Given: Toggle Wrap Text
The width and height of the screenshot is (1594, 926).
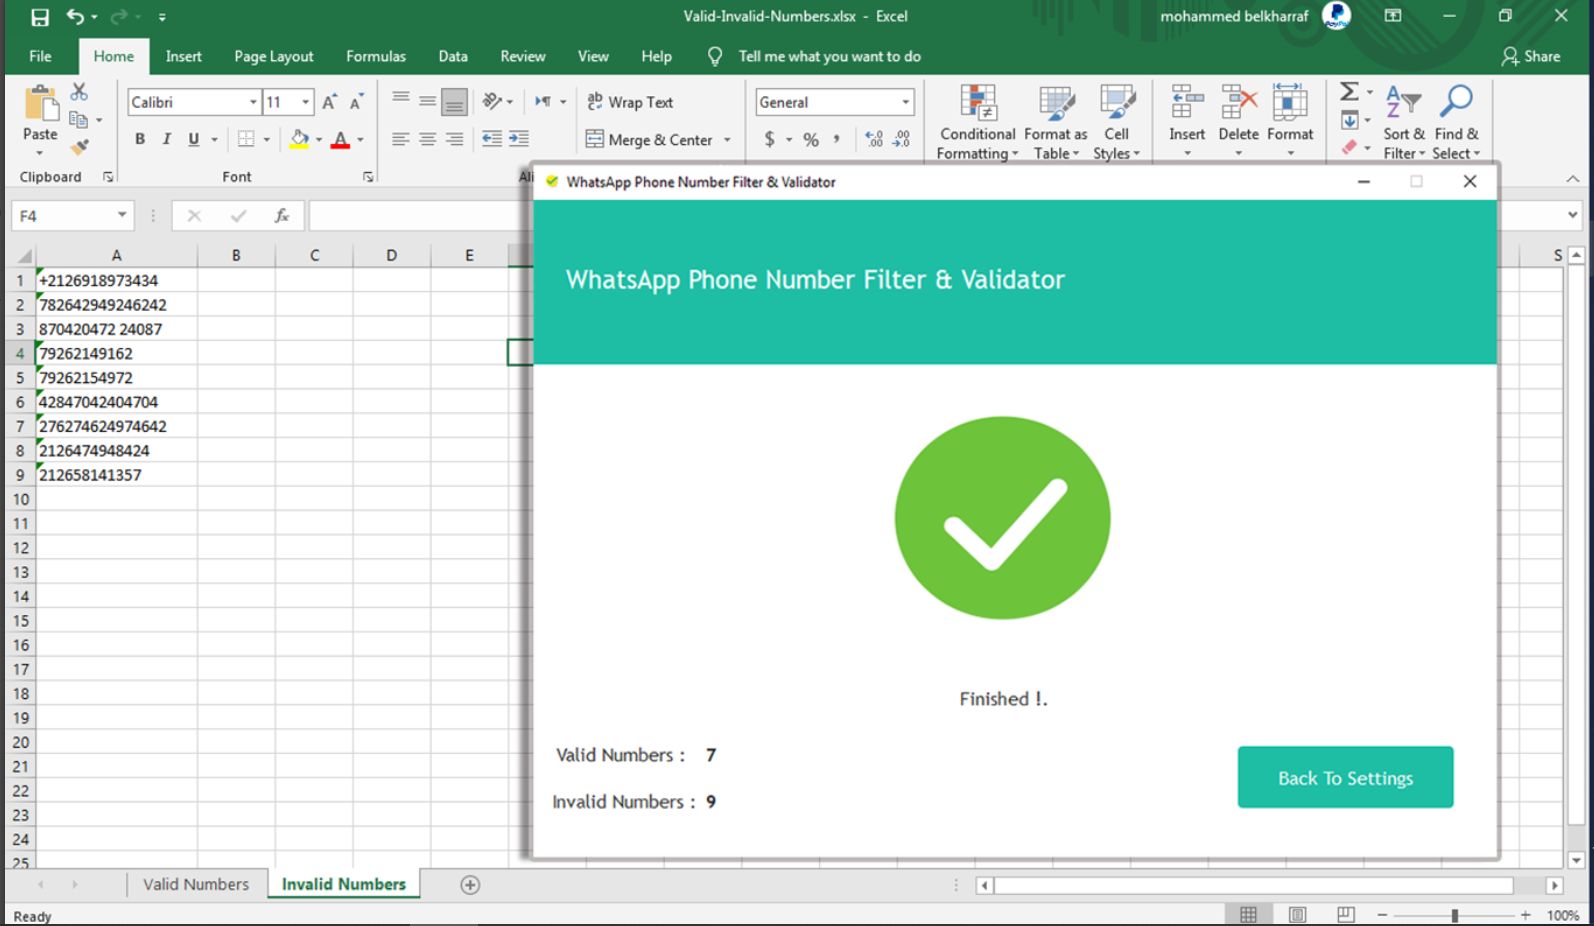Looking at the screenshot, I should (630, 102).
